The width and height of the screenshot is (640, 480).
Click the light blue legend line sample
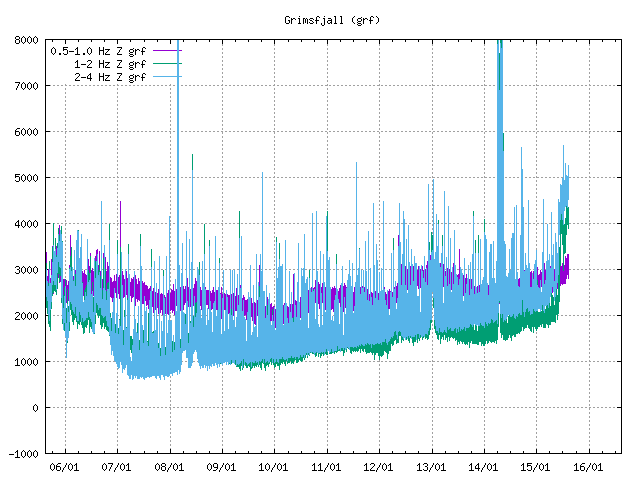167,76
